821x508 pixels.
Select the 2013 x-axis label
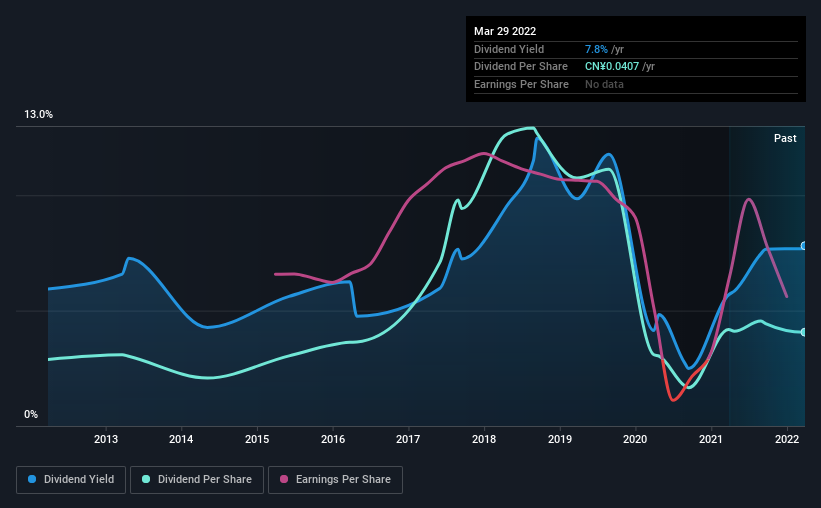point(106,439)
